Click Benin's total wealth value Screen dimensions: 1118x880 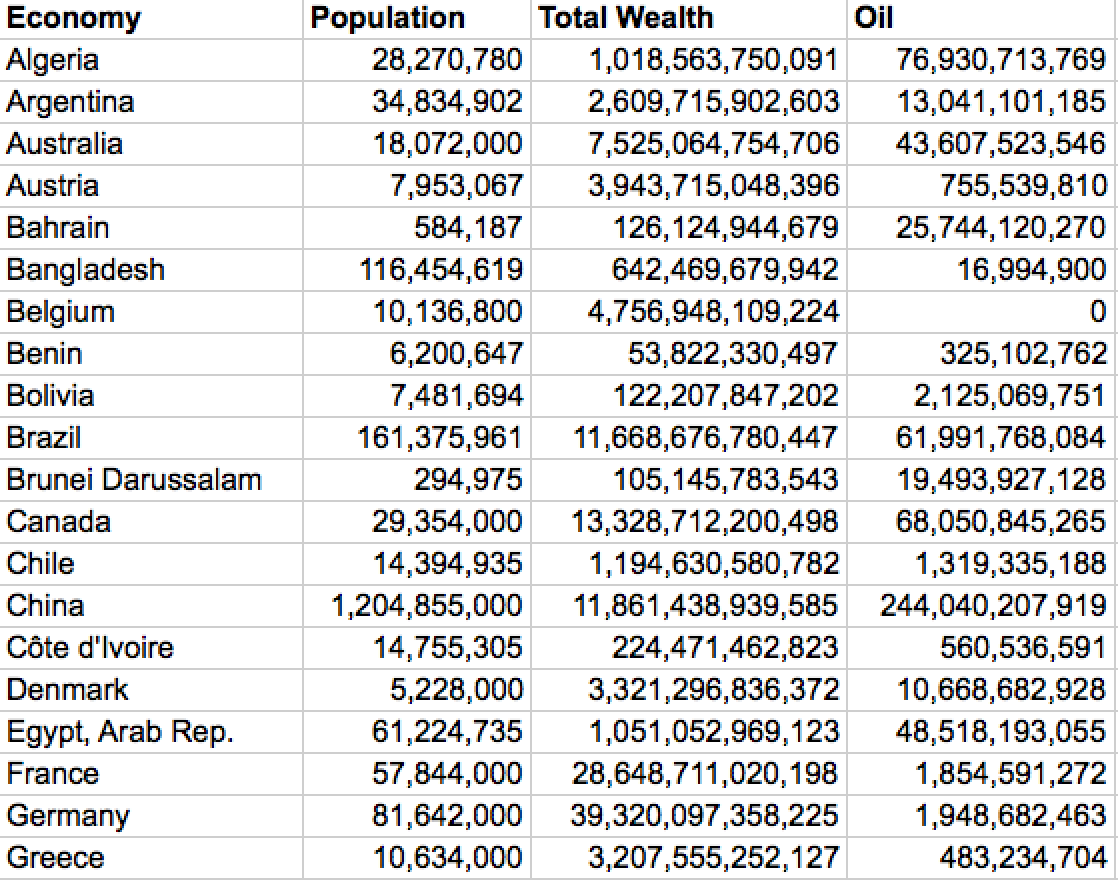[x=724, y=354]
